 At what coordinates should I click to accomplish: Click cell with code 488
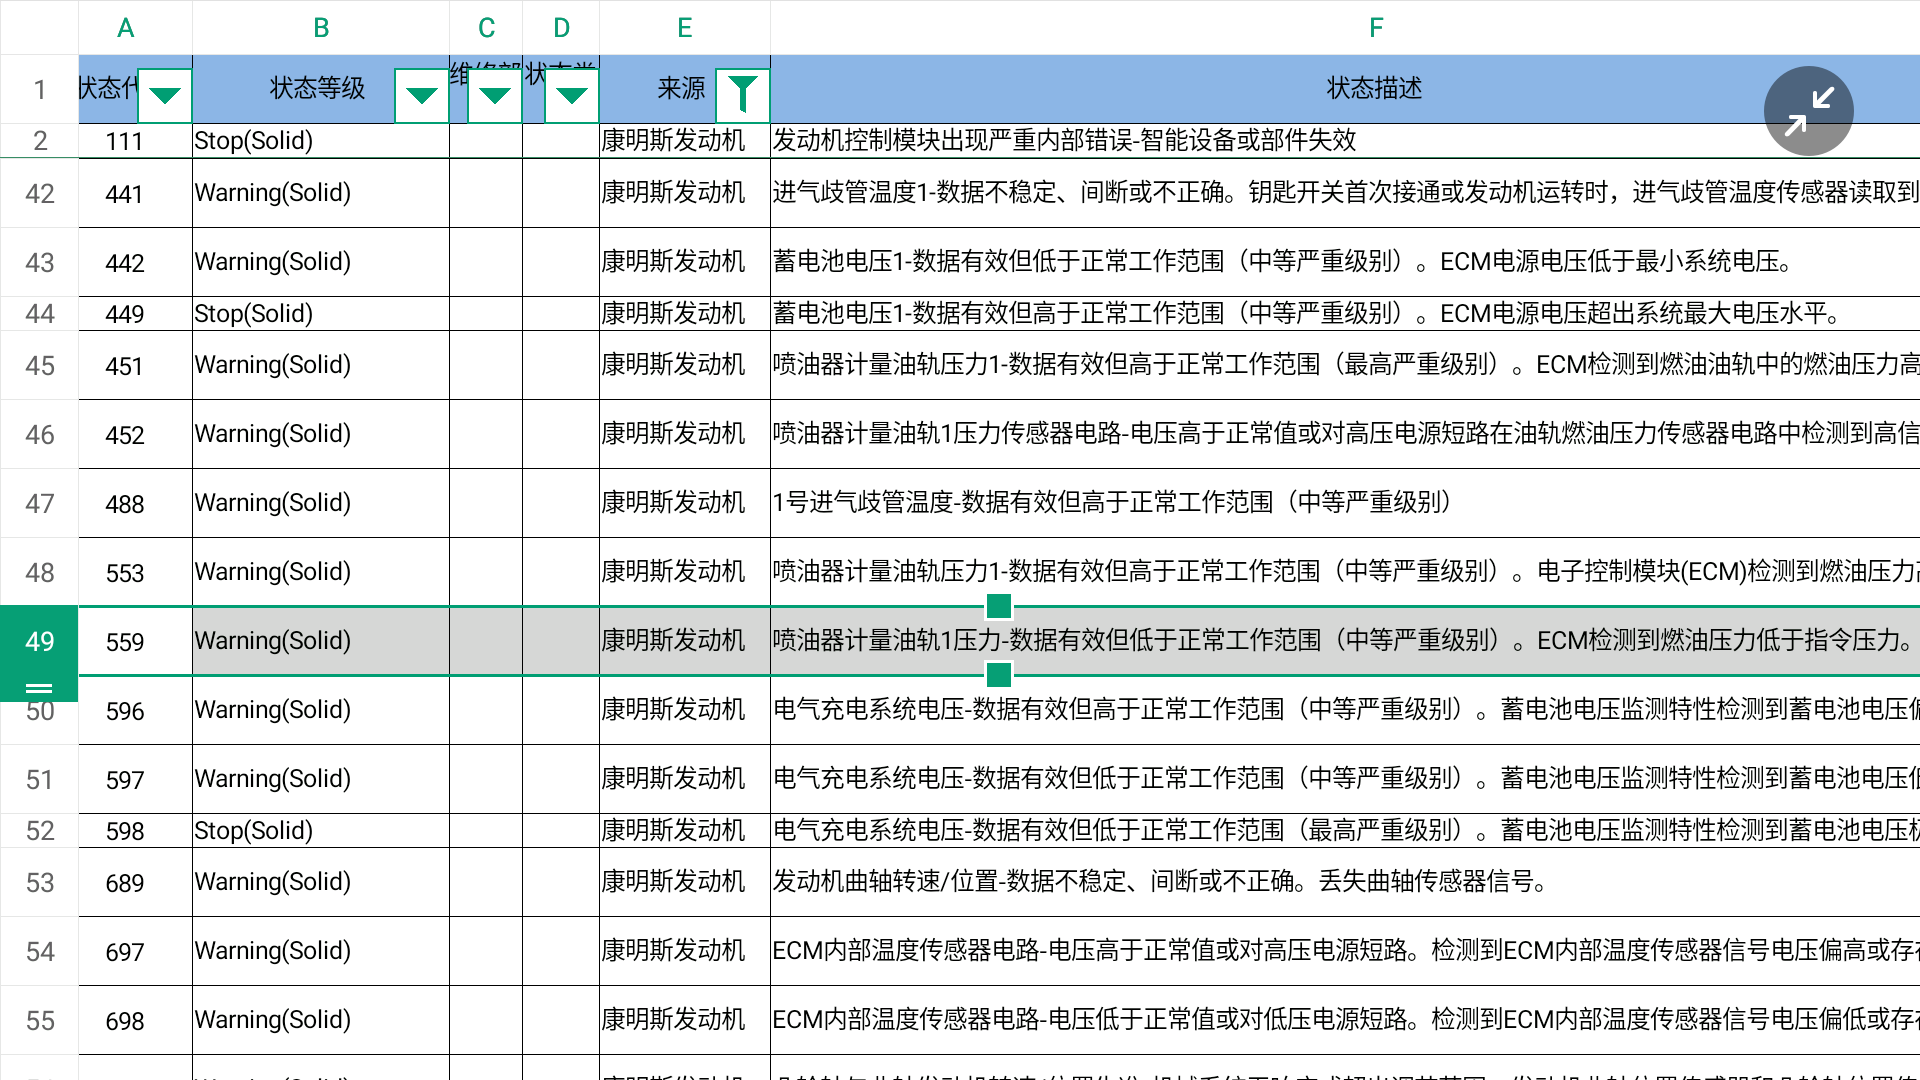click(x=135, y=503)
